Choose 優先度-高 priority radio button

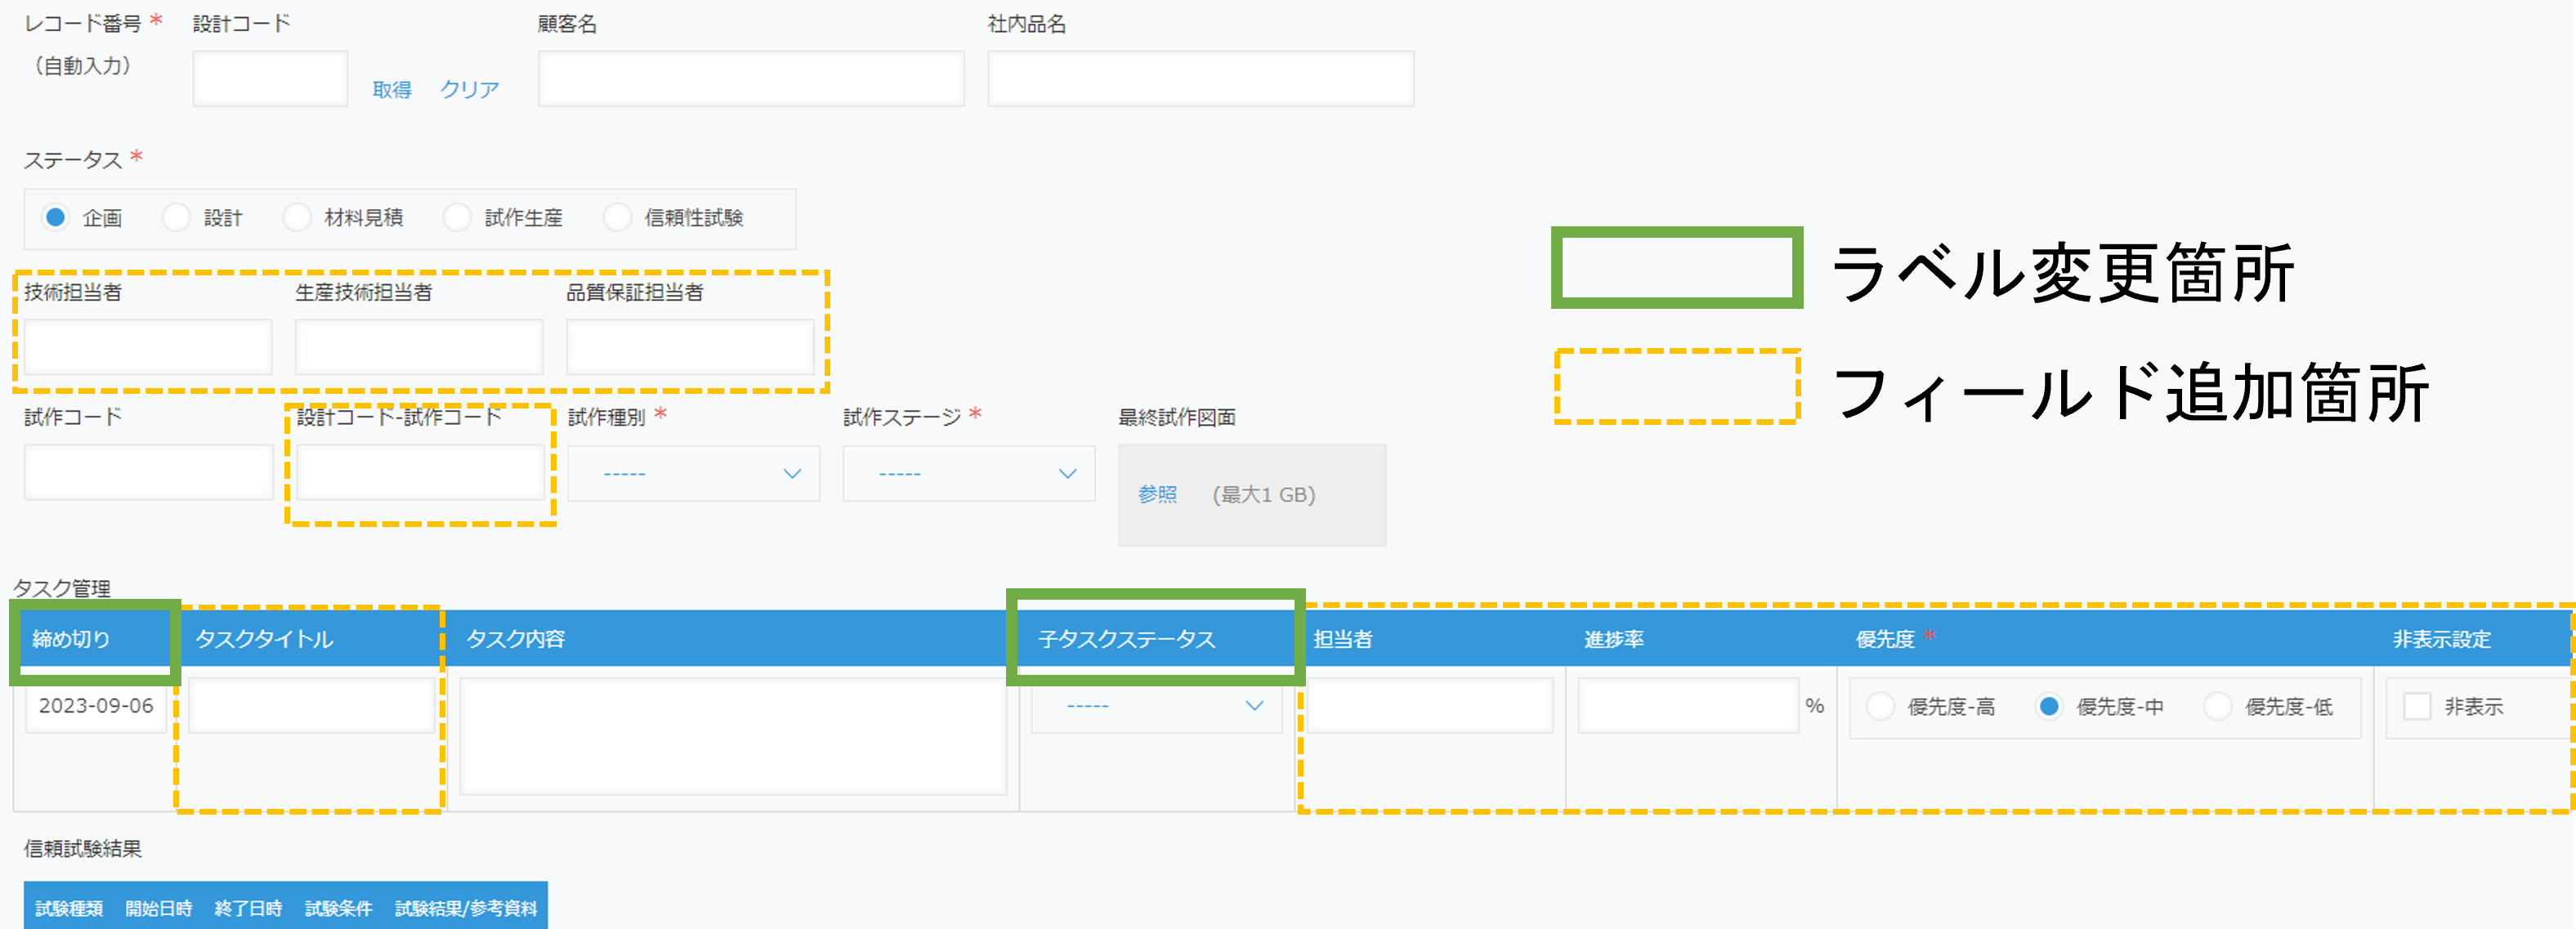1880,706
